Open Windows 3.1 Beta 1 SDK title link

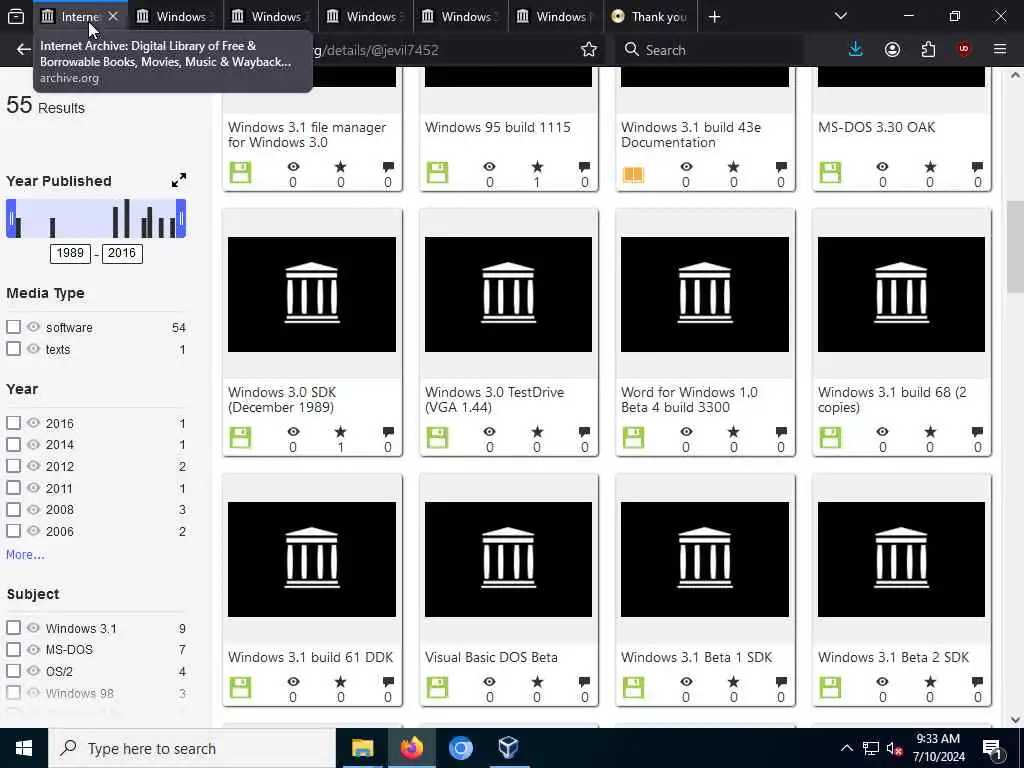click(x=696, y=657)
